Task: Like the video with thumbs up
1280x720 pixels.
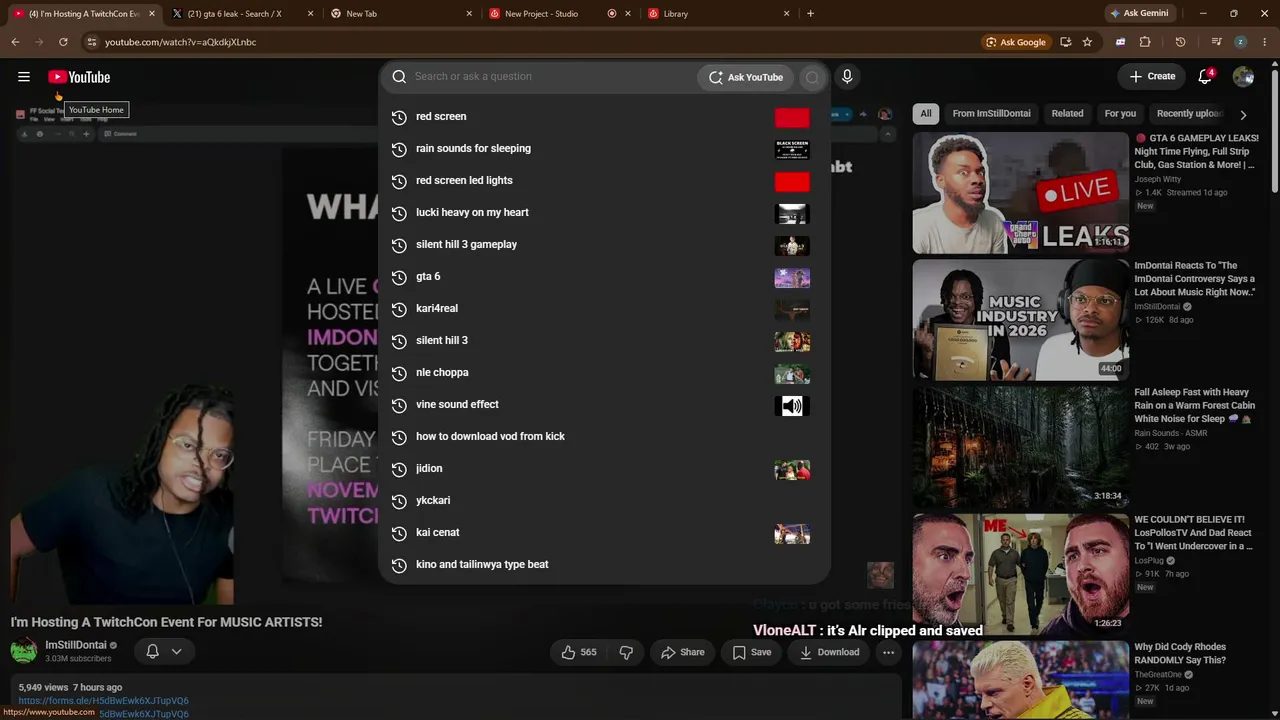Action: tap(579, 652)
